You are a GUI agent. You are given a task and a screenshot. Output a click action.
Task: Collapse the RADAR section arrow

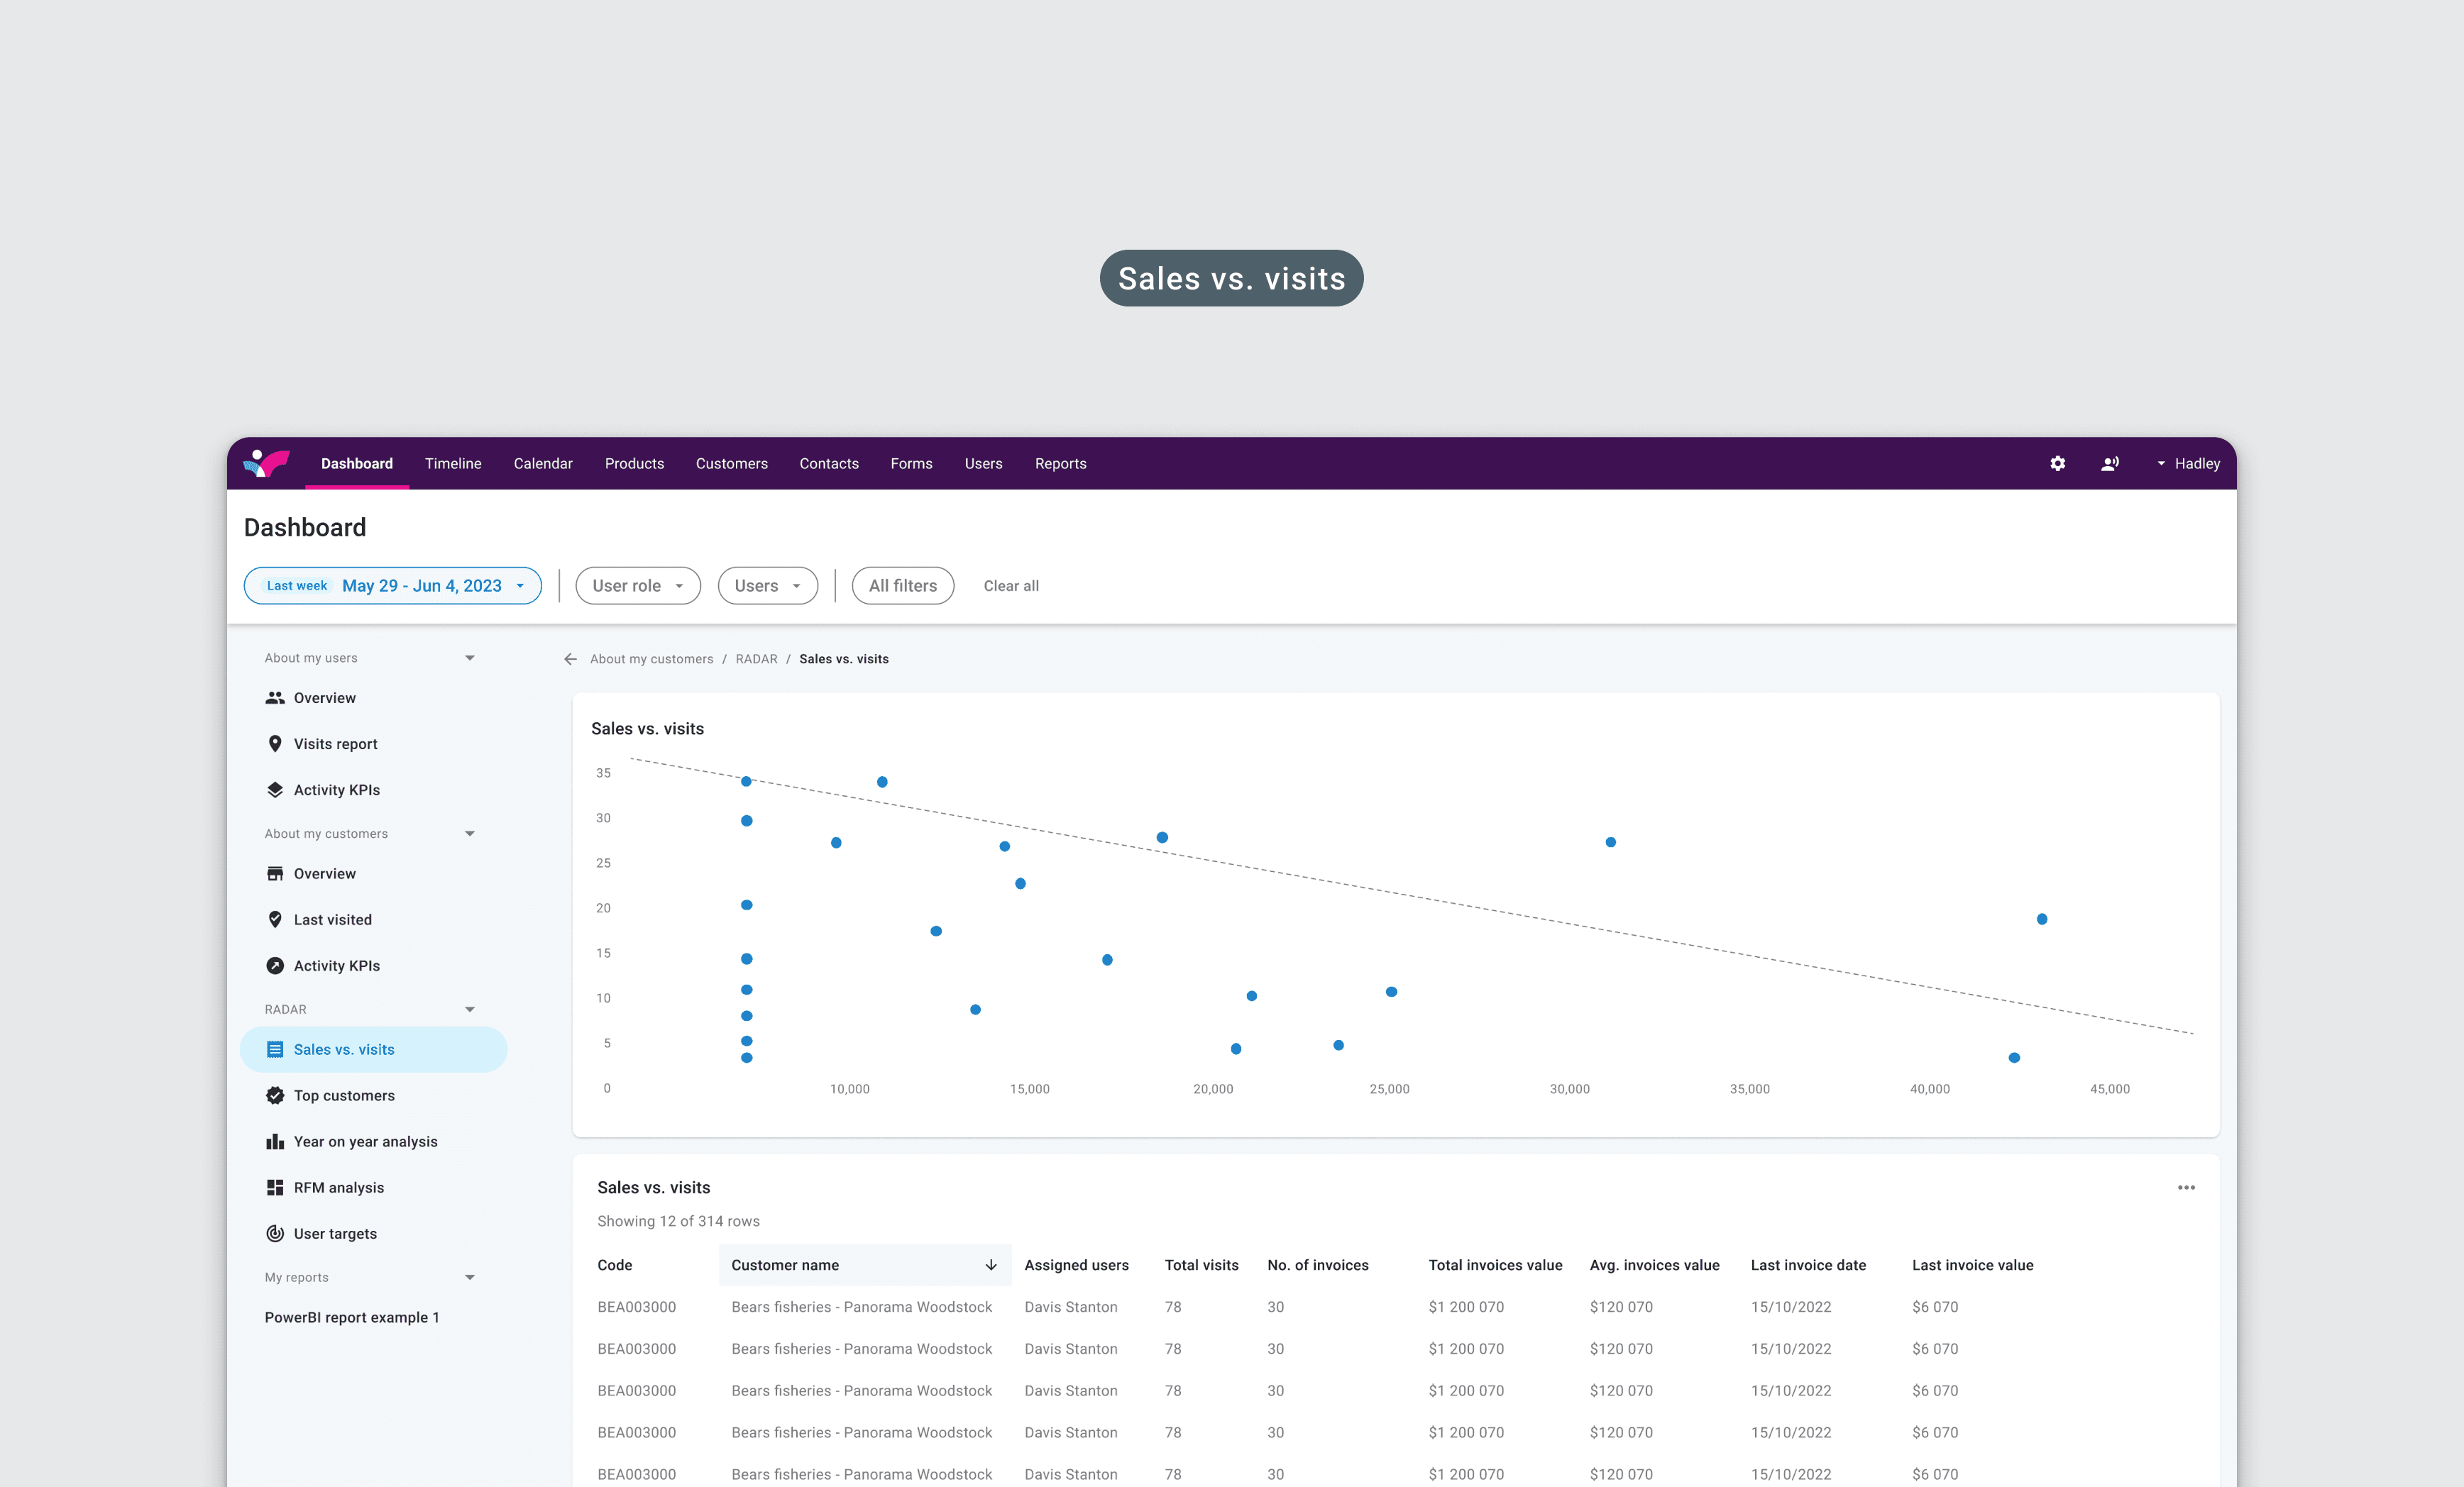tap(470, 1010)
